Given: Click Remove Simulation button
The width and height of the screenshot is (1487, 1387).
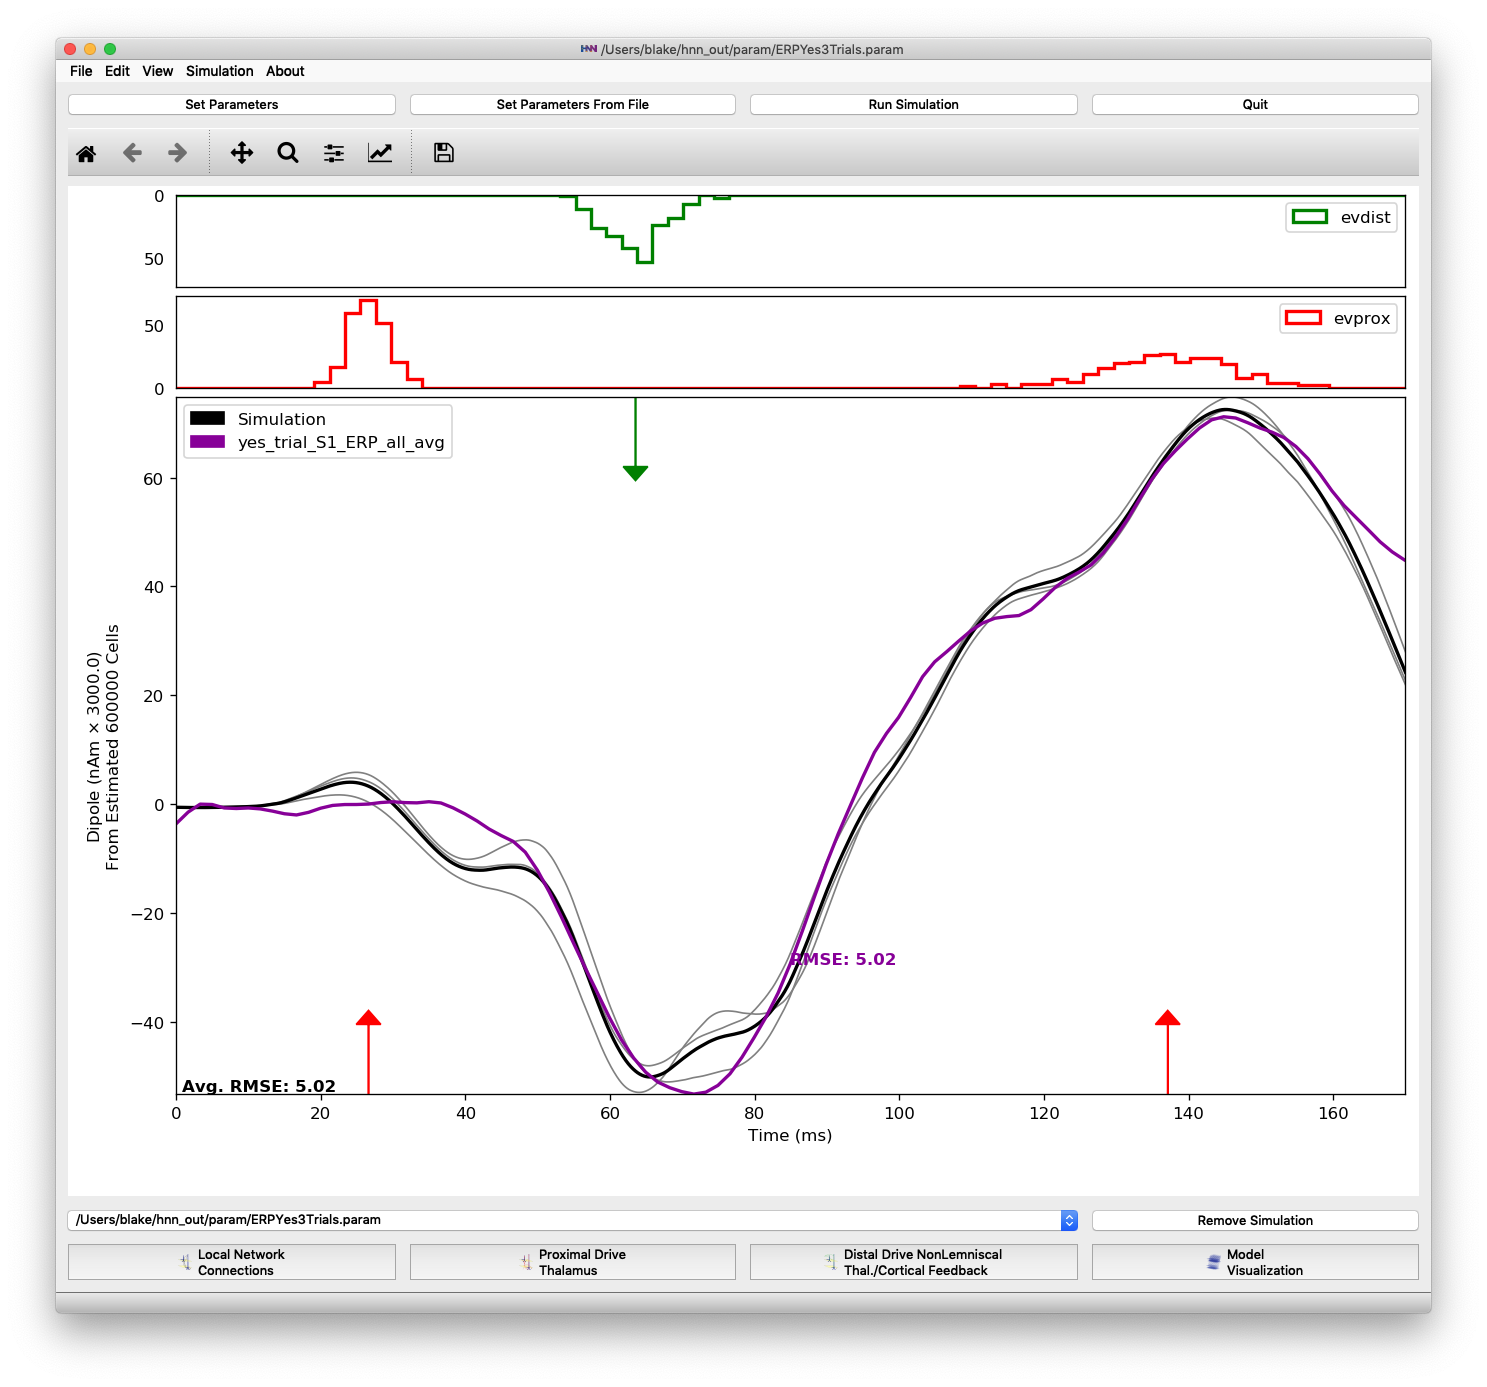Looking at the screenshot, I should 1255,1220.
